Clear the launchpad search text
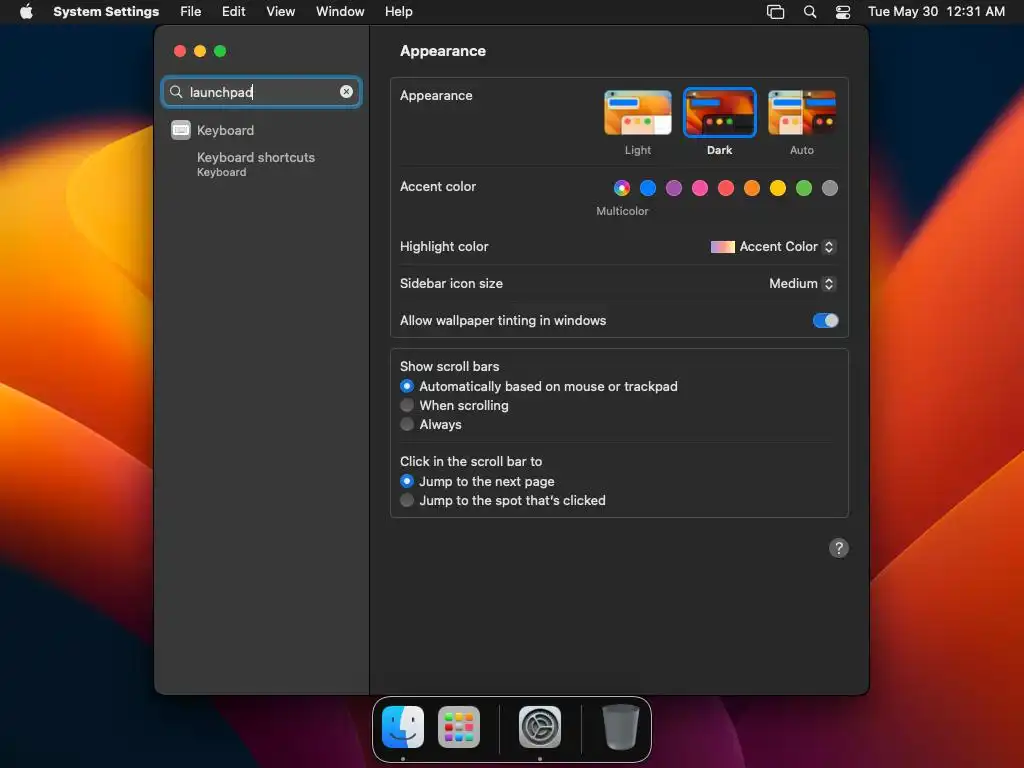This screenshot has height=768, width=1024. point(346,91)
